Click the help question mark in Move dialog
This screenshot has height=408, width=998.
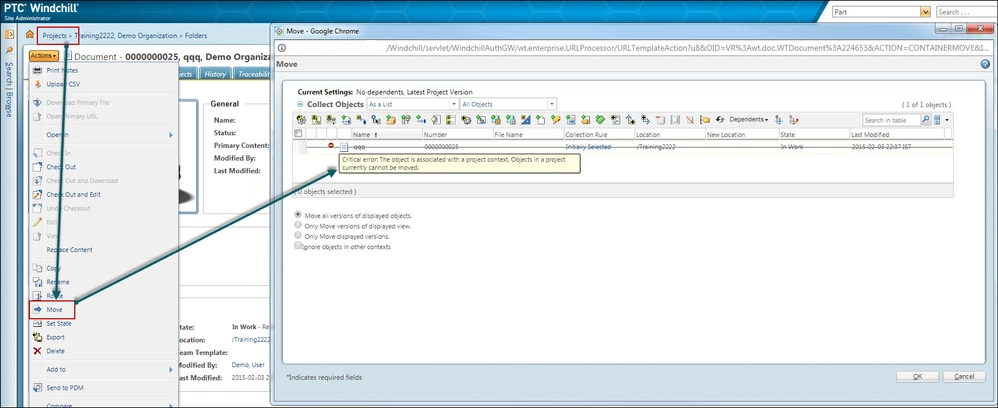(985, 64)
